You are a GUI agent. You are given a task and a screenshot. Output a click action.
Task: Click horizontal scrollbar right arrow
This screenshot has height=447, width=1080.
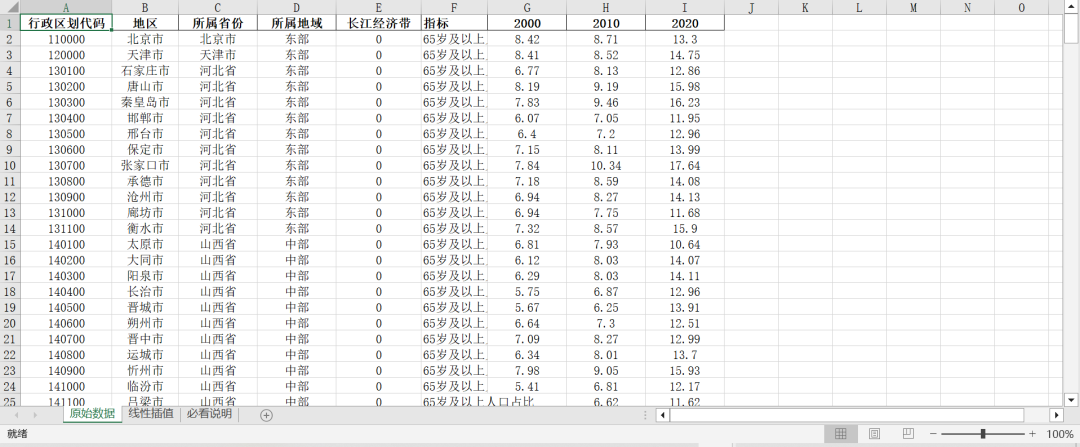coord(1056,415)
